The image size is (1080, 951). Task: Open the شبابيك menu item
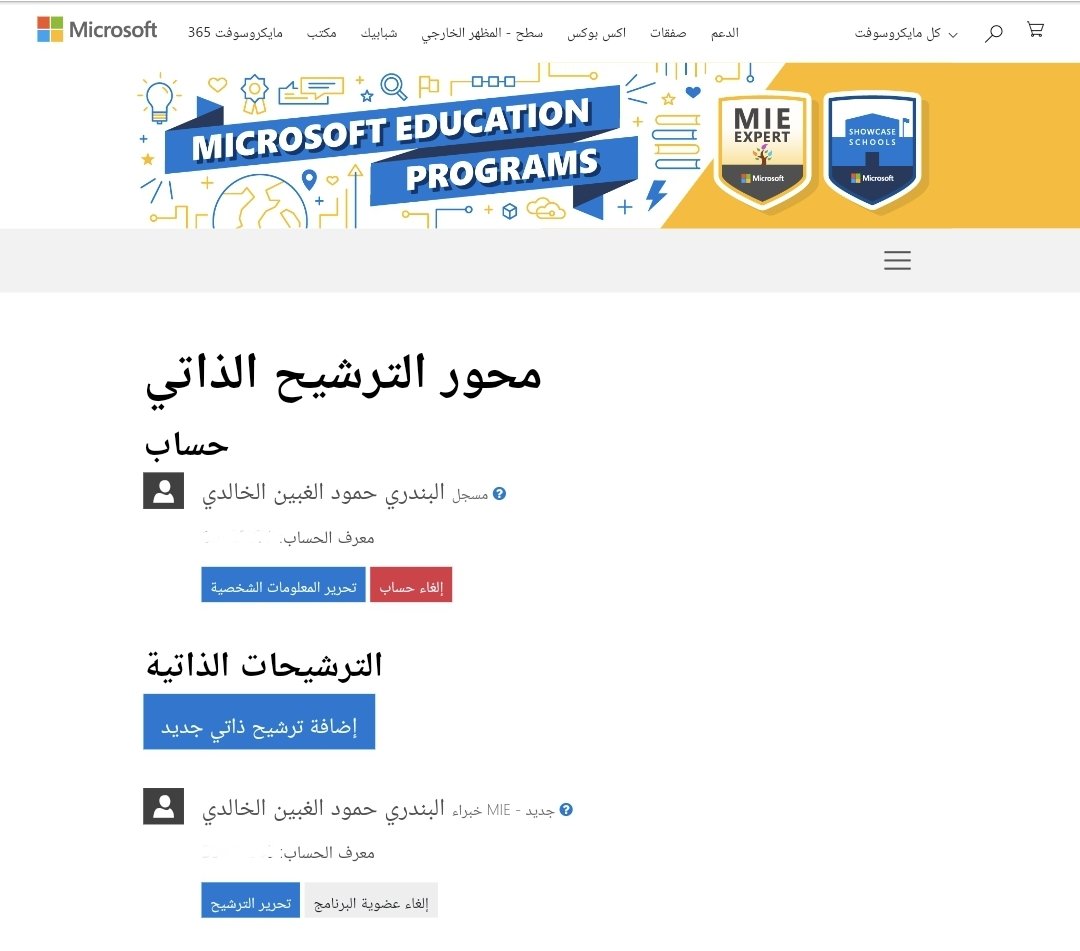(x=379, y=33)
